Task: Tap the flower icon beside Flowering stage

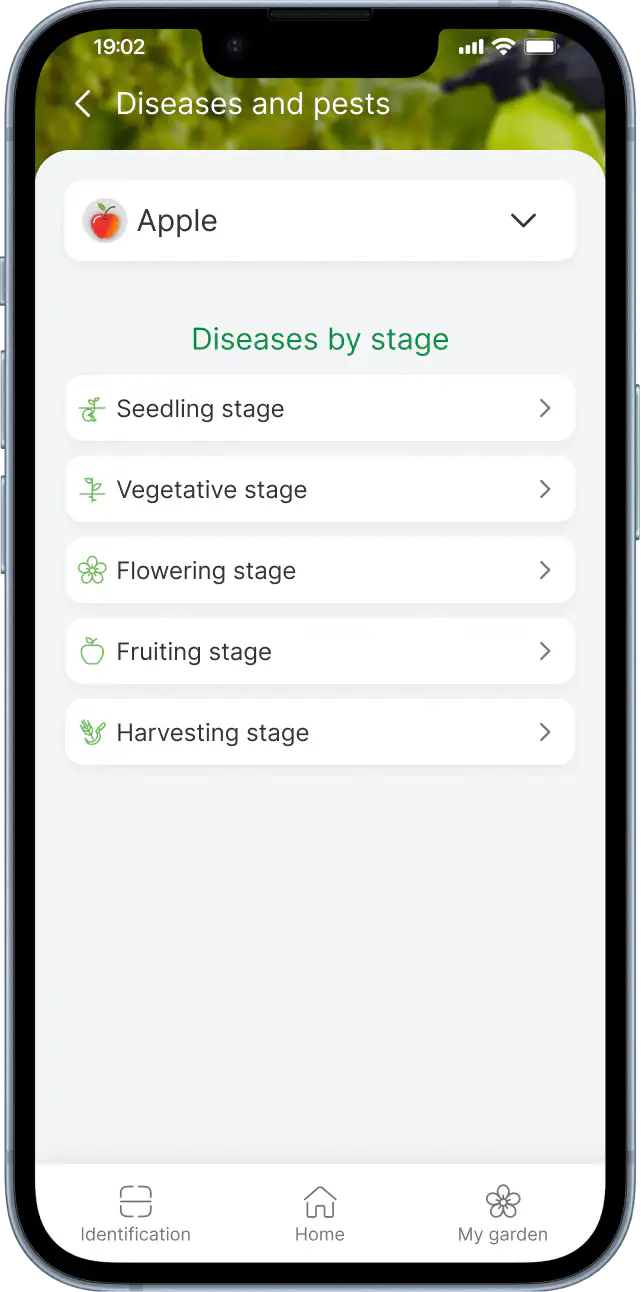Action: point(92,571)
